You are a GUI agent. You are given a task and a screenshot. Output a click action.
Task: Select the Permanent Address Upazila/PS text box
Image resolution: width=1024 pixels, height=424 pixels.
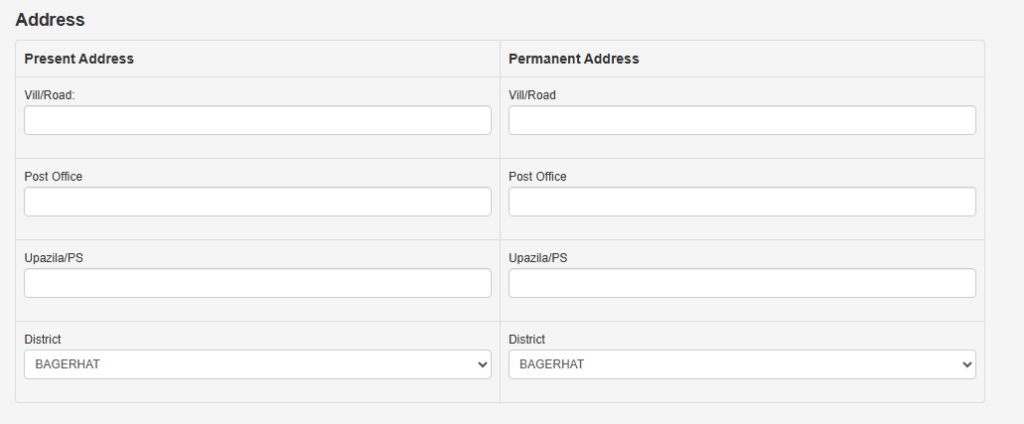coord(742,283)
